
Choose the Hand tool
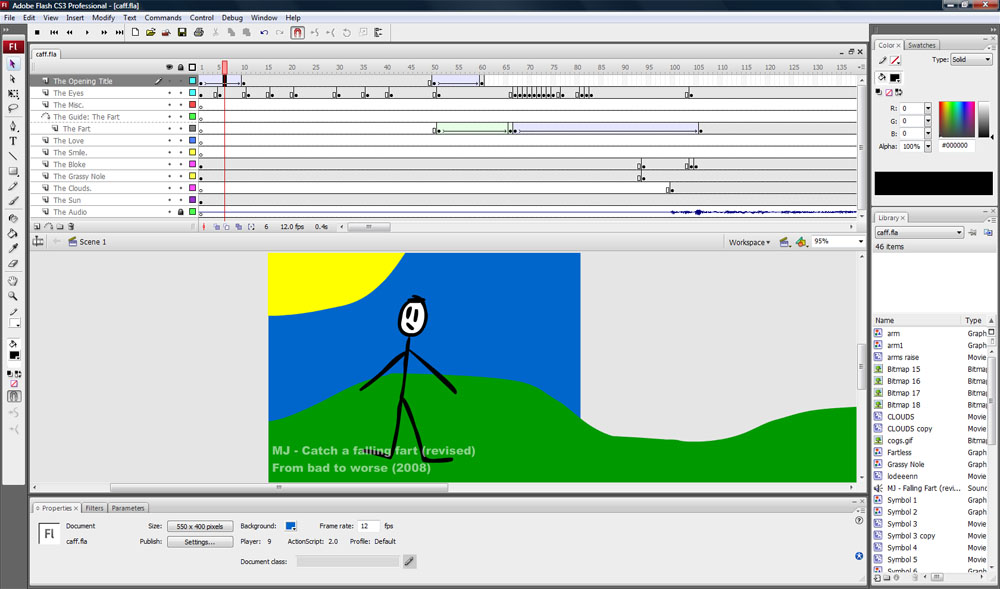tap(13, 281)
